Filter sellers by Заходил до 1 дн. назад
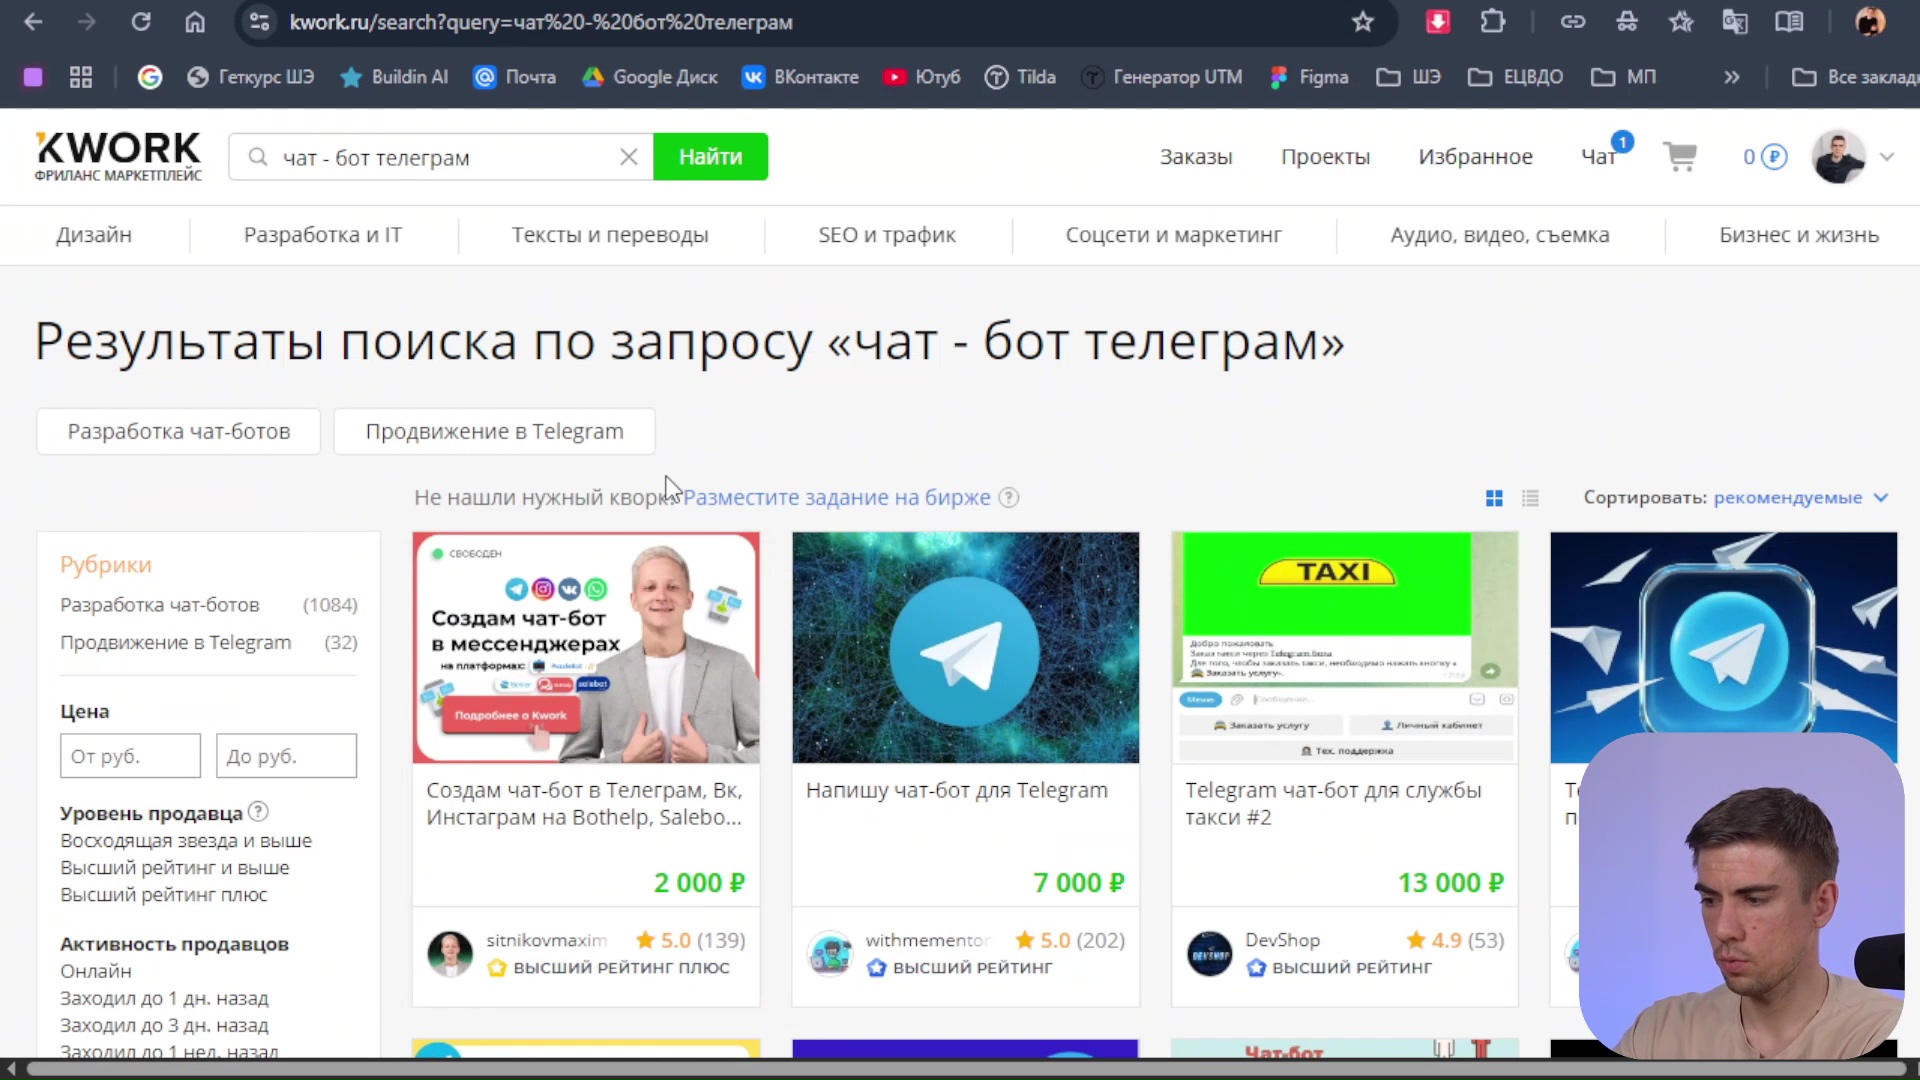This screenshot has width=1920, height=1080. click(x=164, y=998)
